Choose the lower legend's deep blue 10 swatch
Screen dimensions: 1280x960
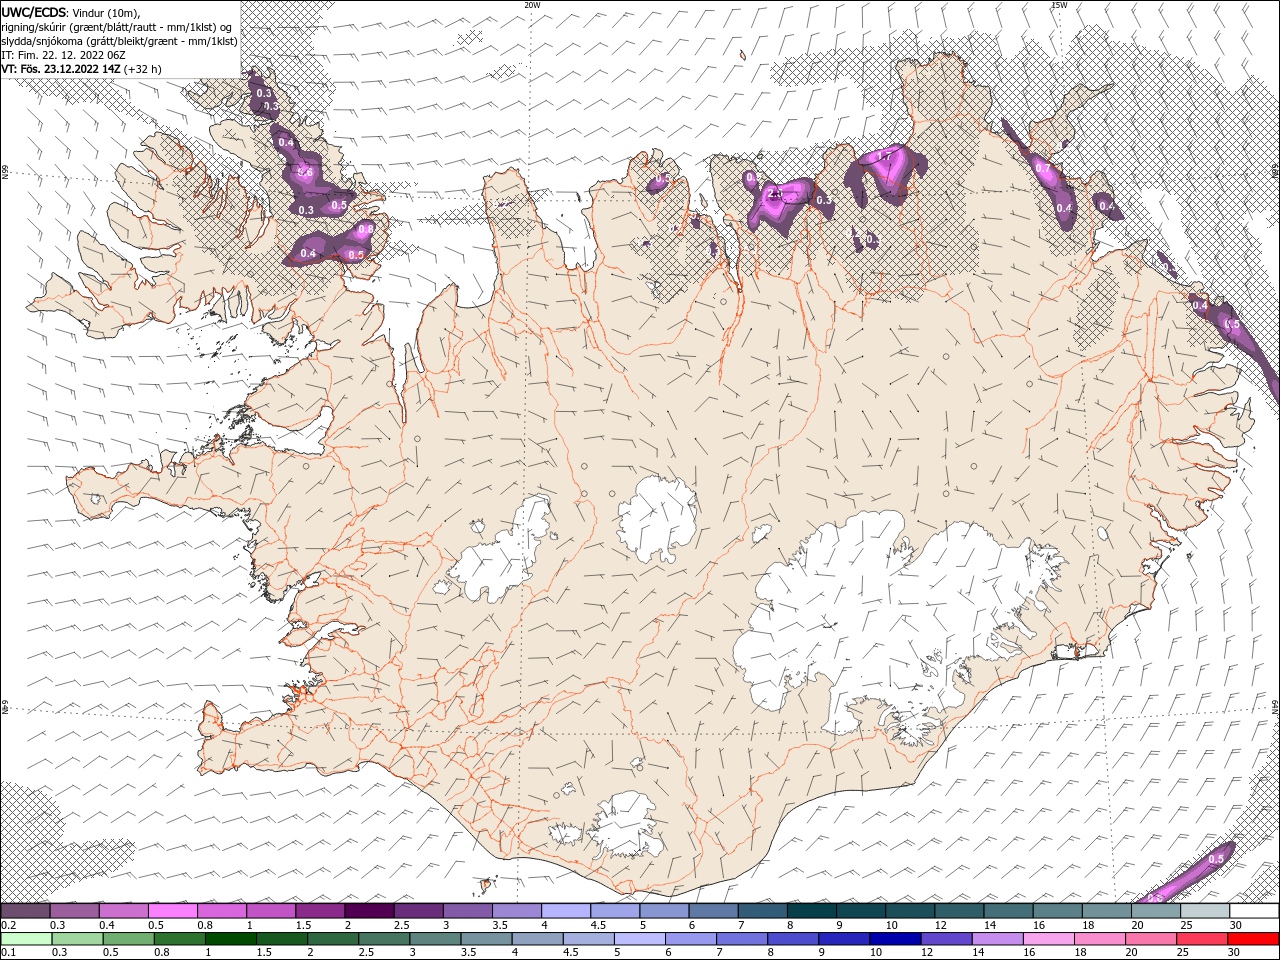(893, 939)
